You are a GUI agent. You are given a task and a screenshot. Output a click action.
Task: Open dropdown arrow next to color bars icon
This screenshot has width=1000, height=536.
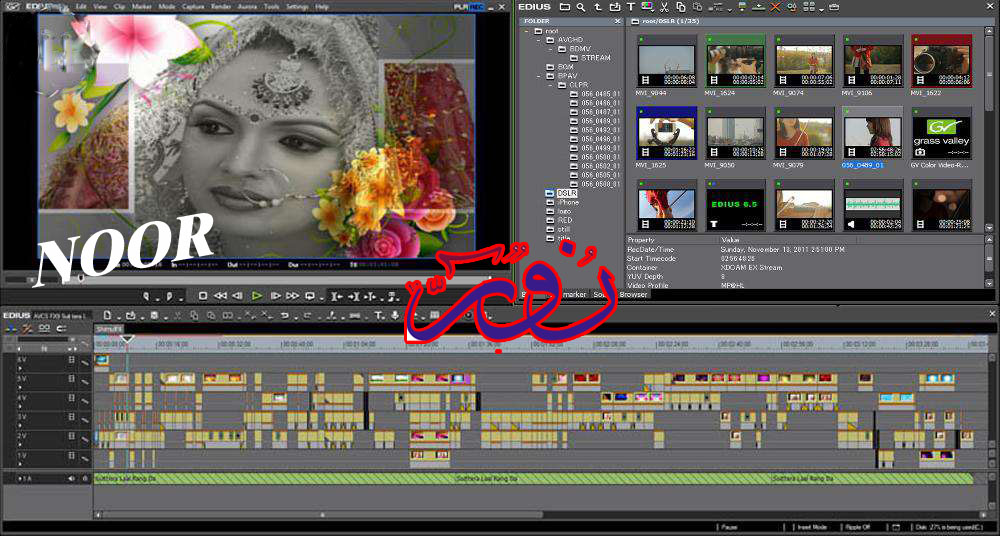[x=655, y=9]
